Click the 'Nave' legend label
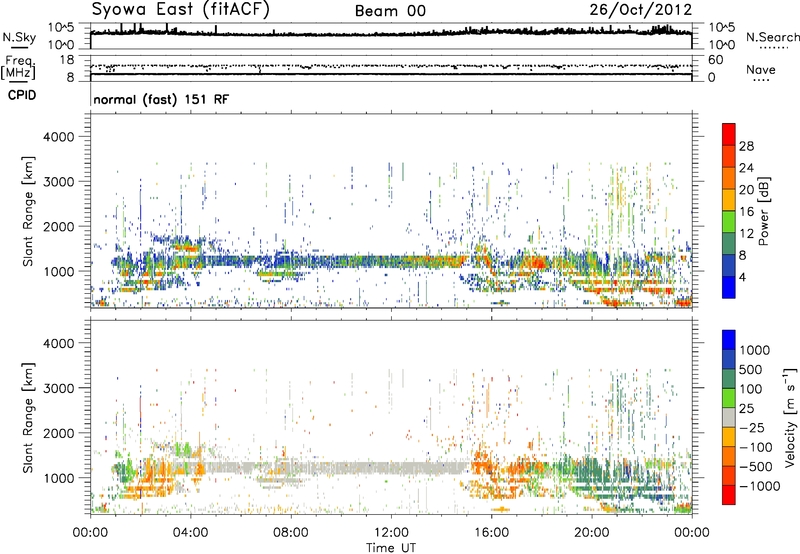Image resolution: width=800 pixels, height=554 pixels. pyautogui.click(x=761, y=70)
